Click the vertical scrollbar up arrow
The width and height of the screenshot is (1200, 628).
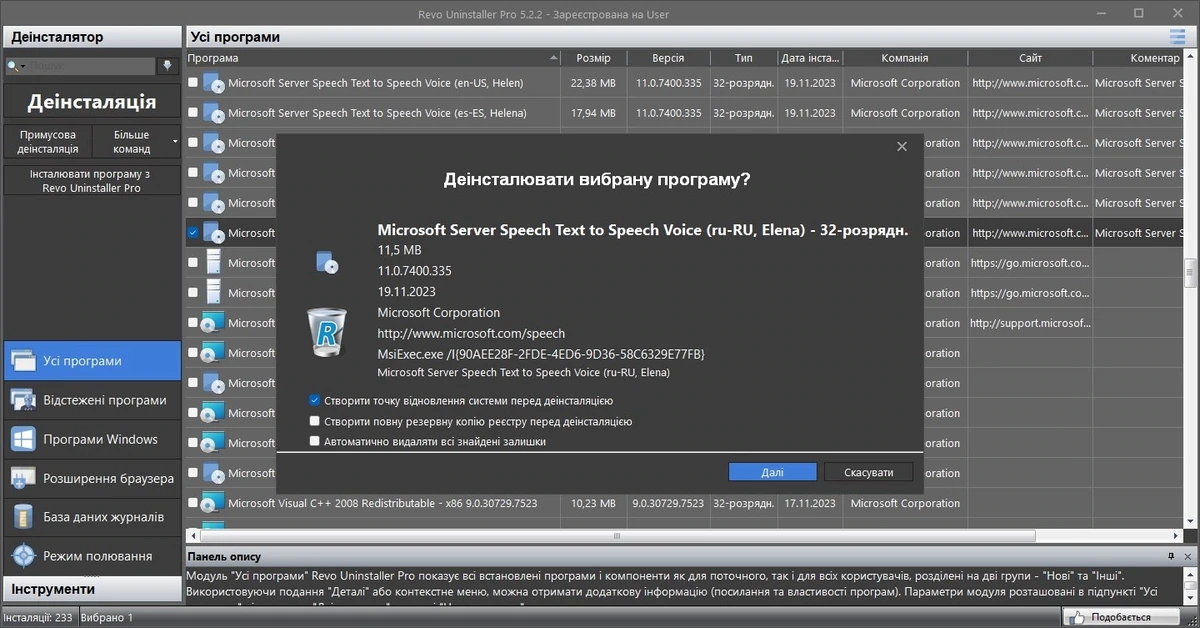tap(1192, 58)
